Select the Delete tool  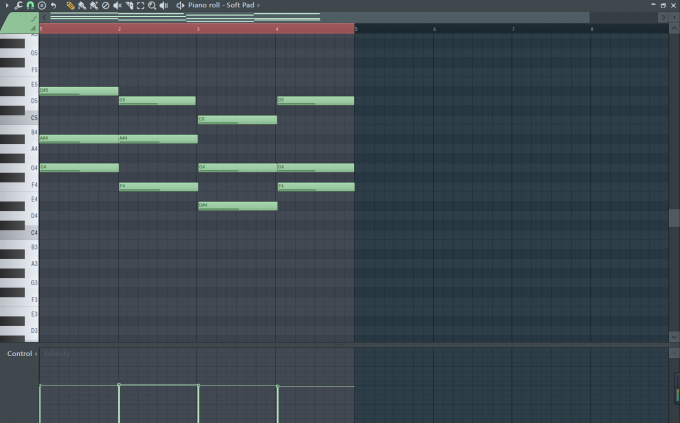point(105,5)
